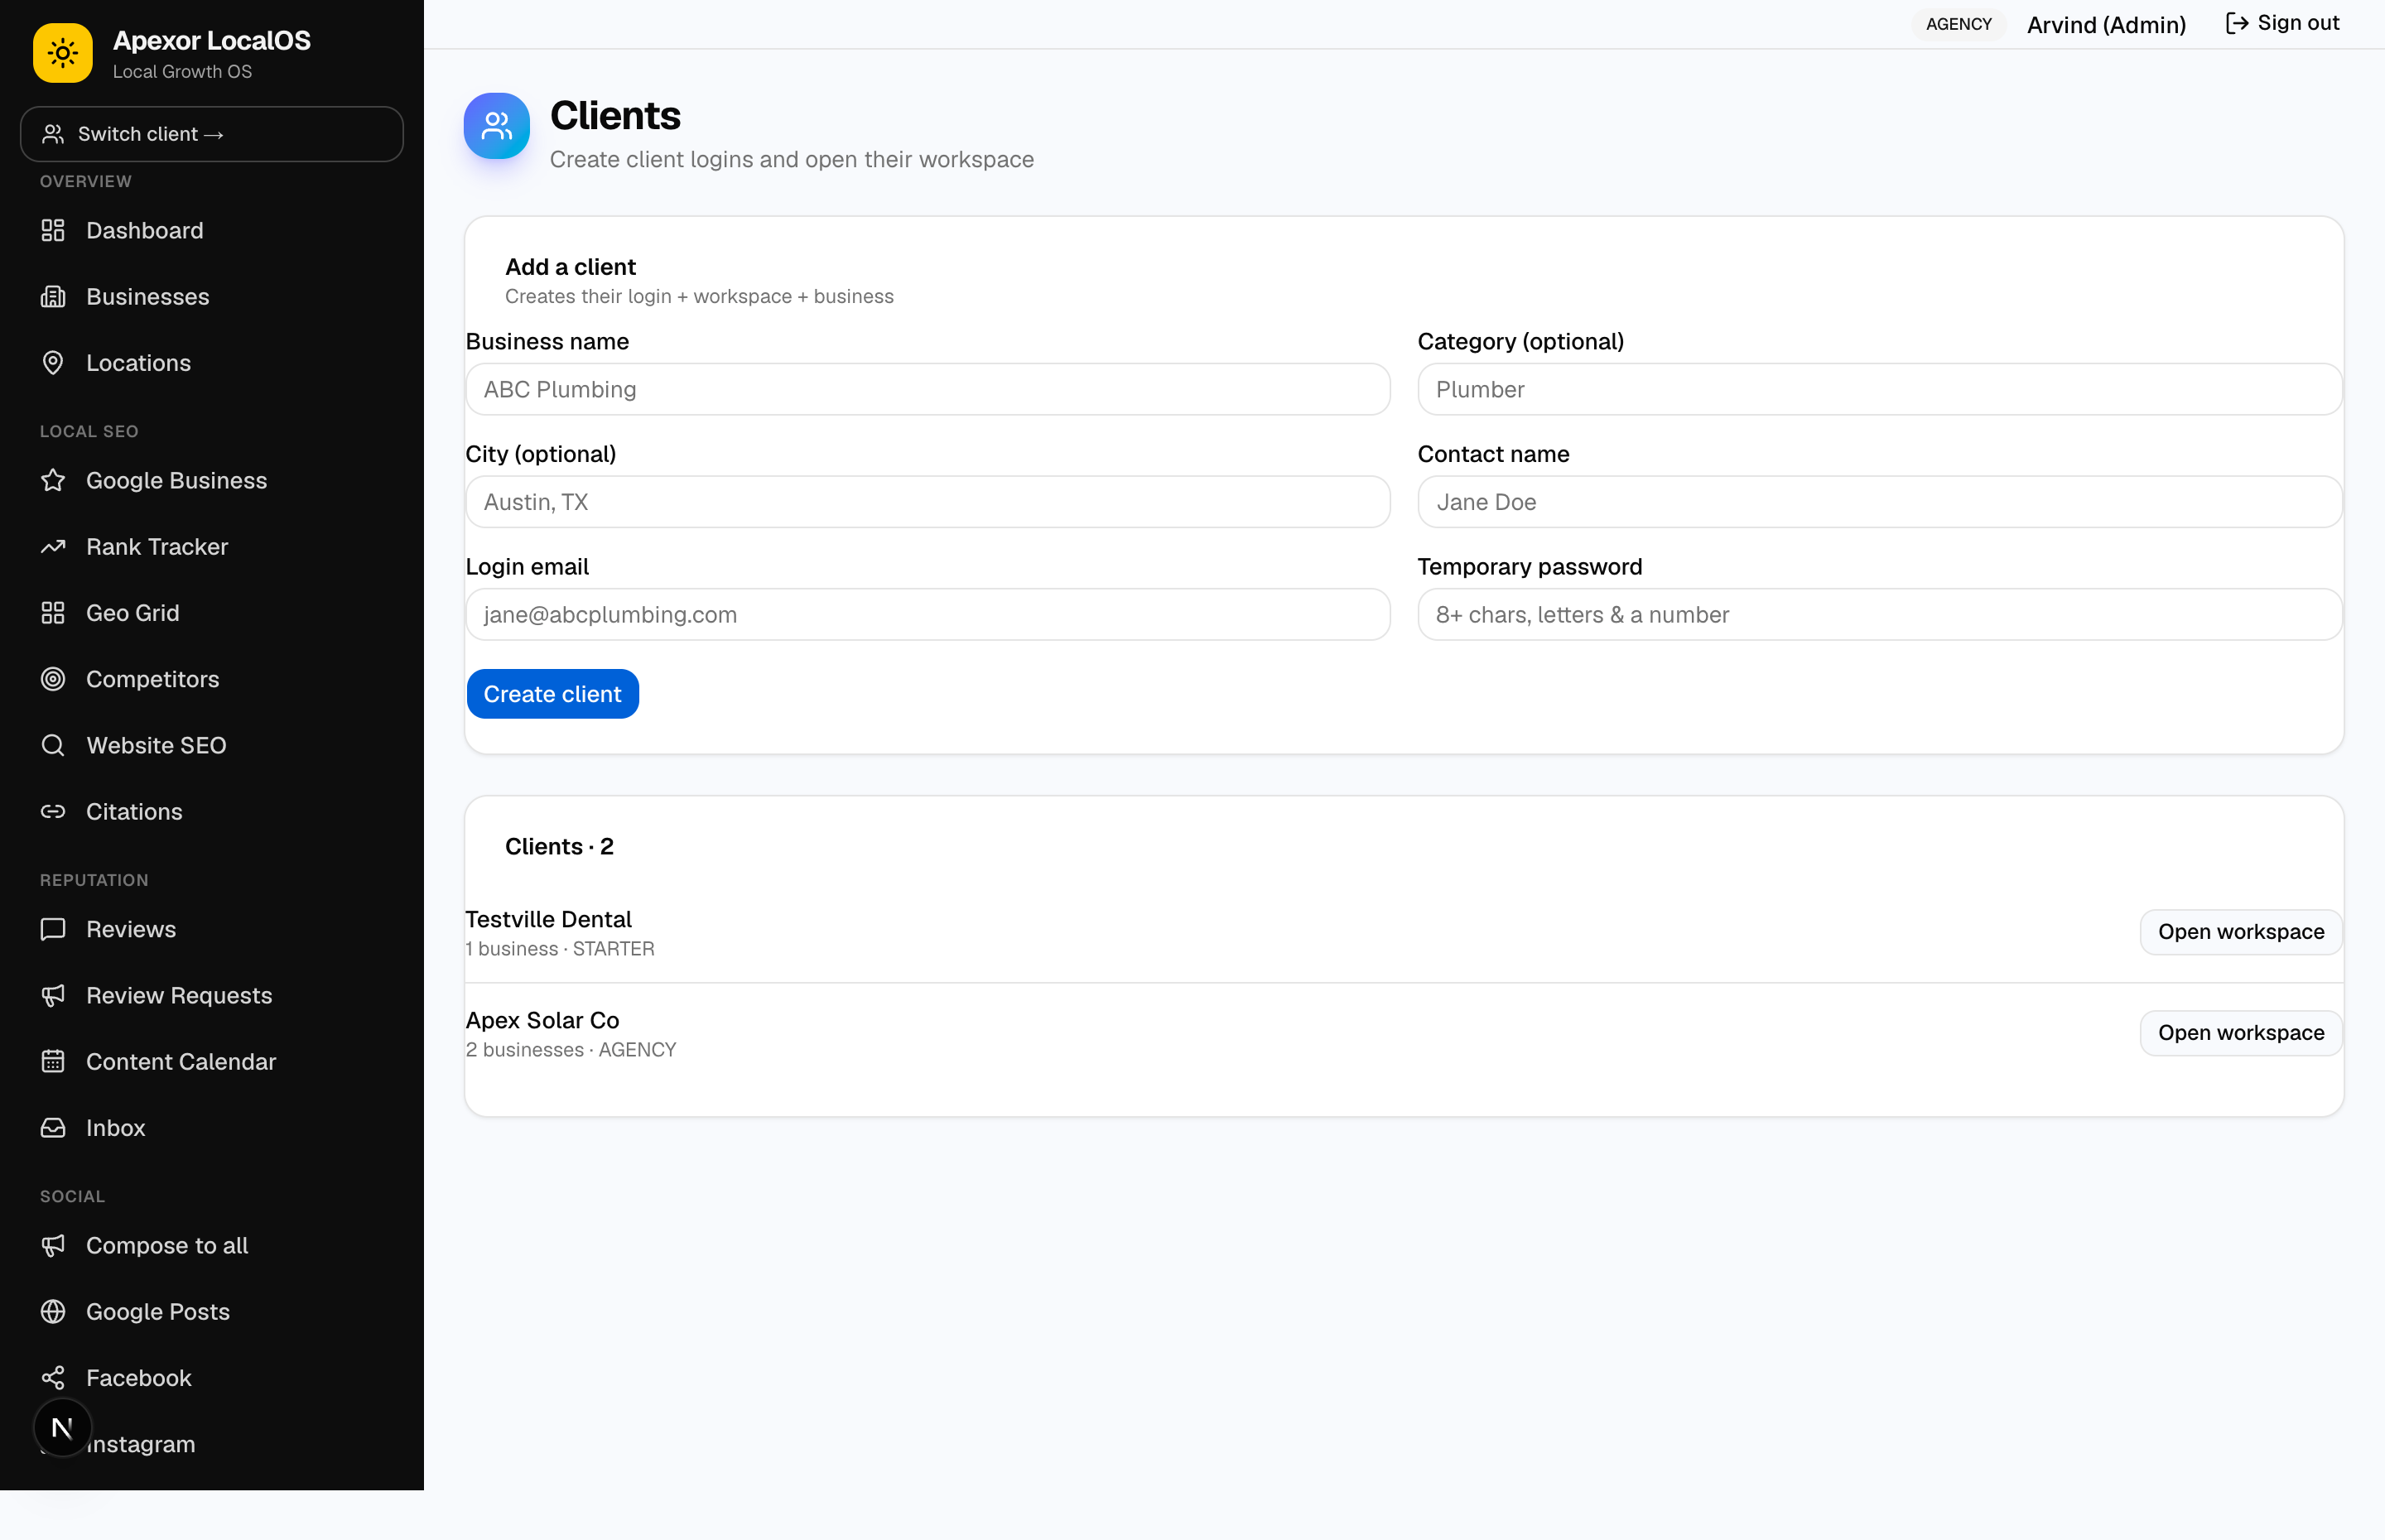
Task: Click the blue Clients page header icon
Action: click(x=496, y=126)
